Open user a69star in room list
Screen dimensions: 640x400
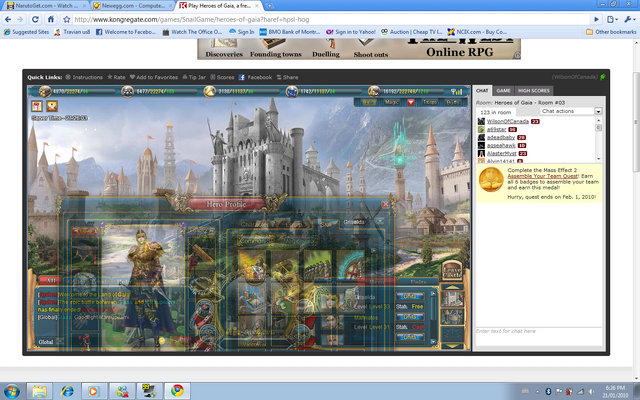pos(496,129)
